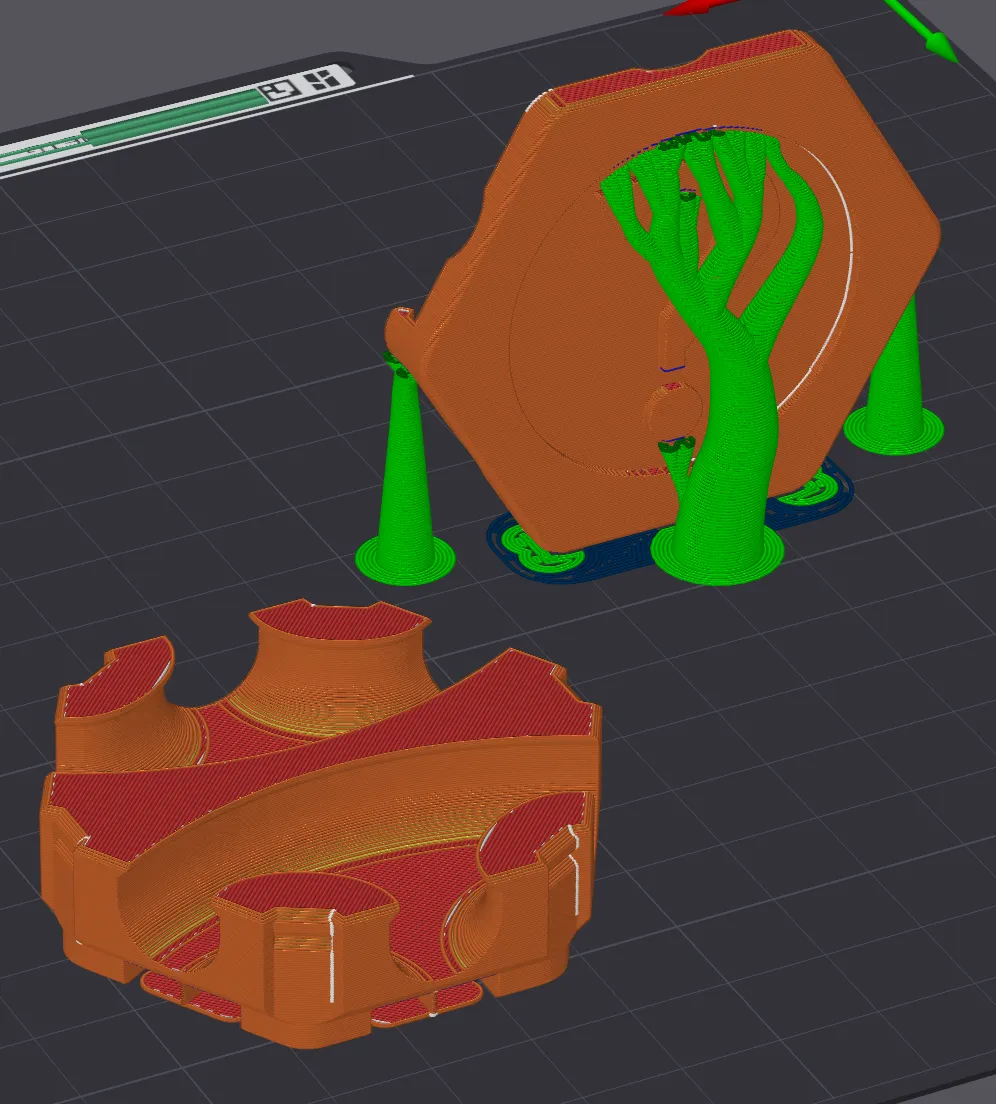Select the flat orange model in foreground
This screenshot has width=996, height=1104.
pyautogui.click(x=320, y=824)
